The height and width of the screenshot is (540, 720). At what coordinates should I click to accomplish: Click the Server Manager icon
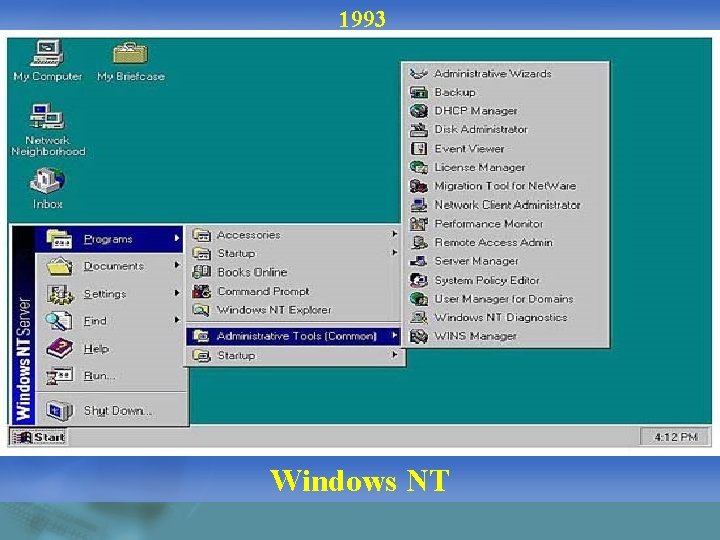418,261
